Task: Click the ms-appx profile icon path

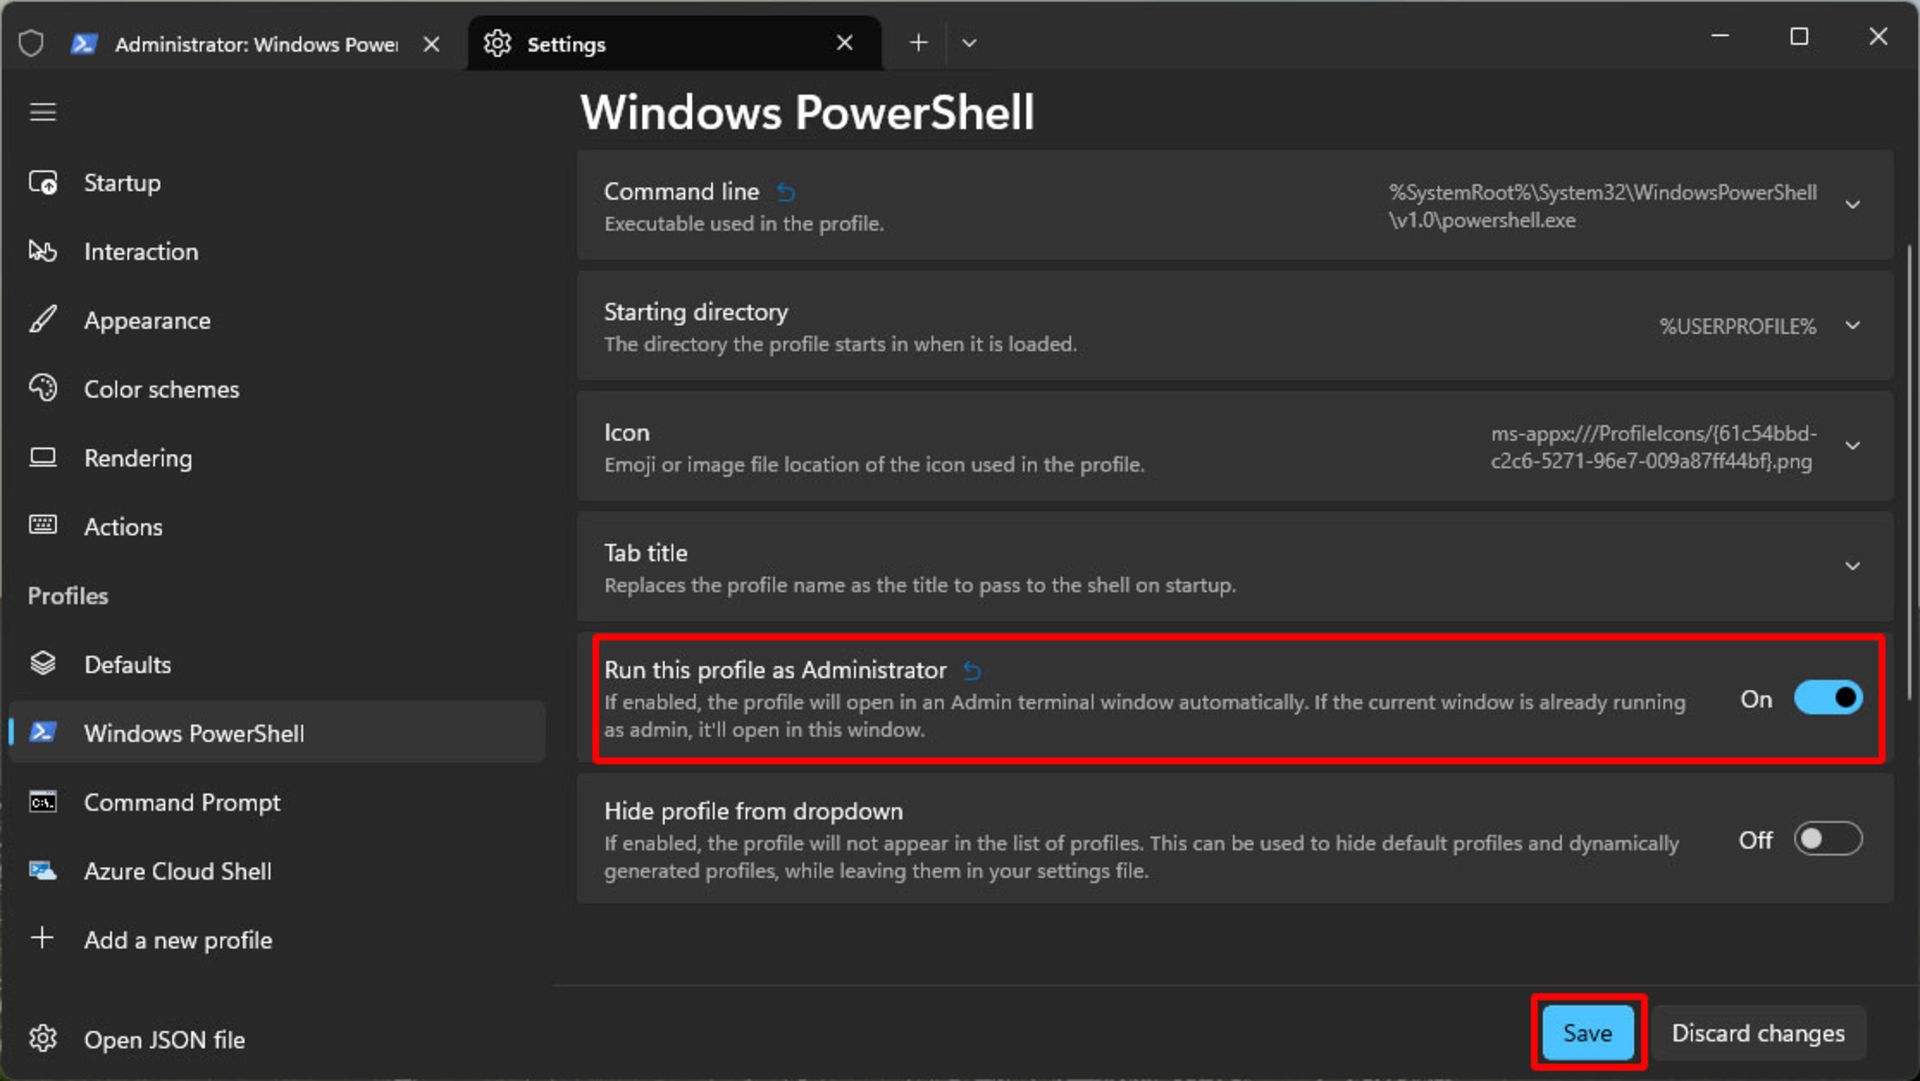Action: coord(1653,447)
